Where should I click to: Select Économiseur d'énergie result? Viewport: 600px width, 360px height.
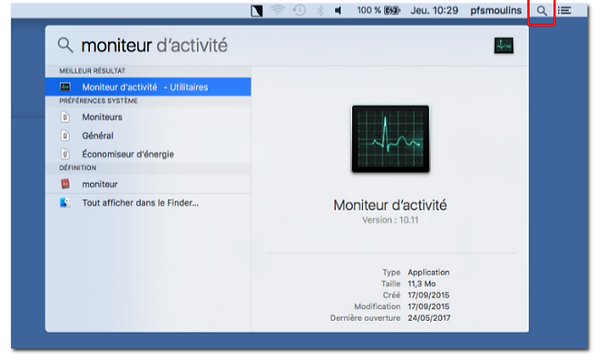pos(148,154)
